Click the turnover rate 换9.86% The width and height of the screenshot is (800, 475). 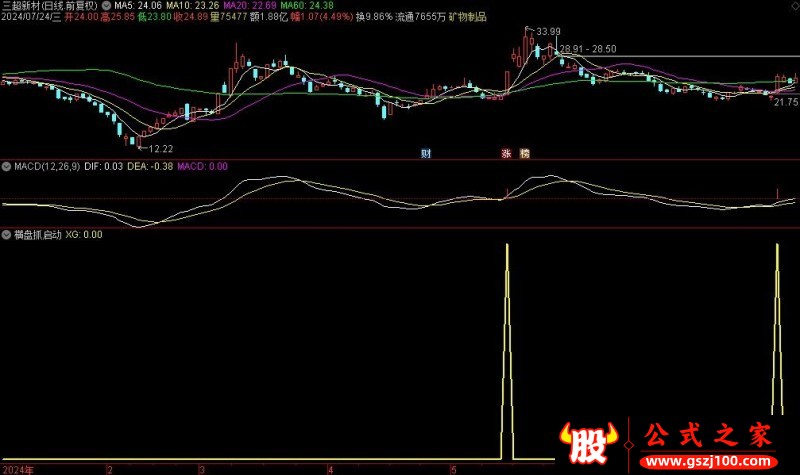click(x=374, y=17)
